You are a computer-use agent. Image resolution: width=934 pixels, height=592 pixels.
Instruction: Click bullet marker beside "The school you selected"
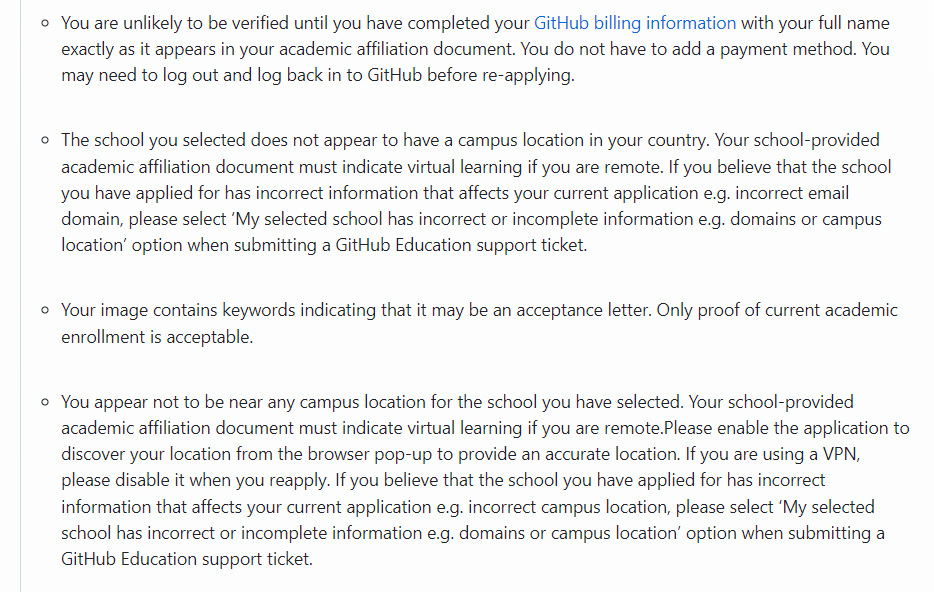pos(45,141)
